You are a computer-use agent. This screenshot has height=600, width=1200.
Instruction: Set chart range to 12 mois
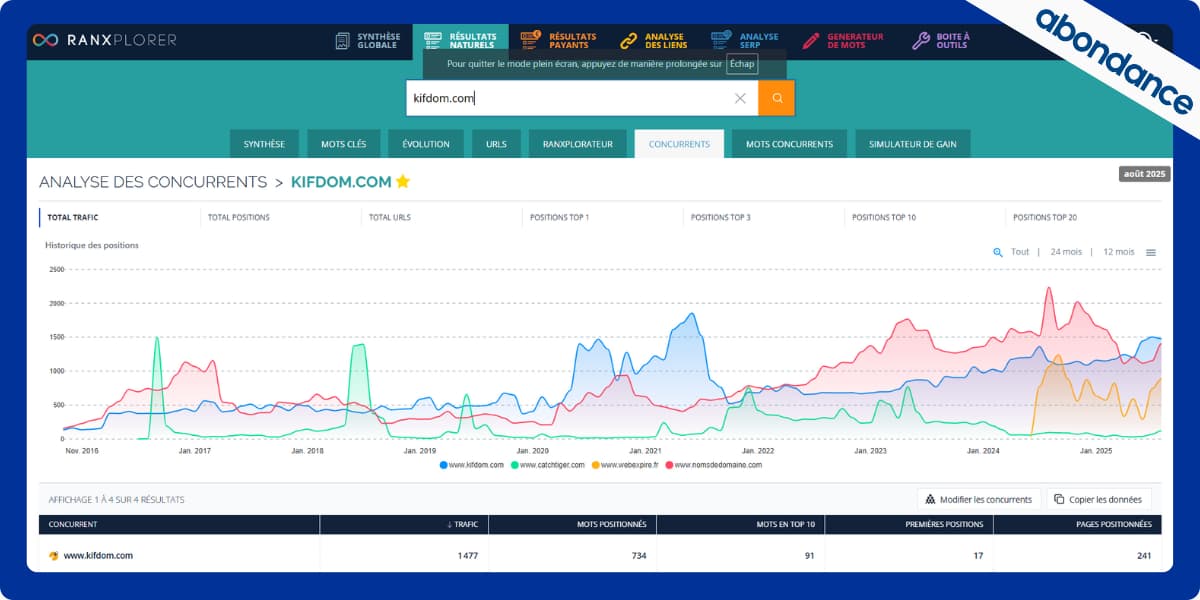(x=1119, y=252)
